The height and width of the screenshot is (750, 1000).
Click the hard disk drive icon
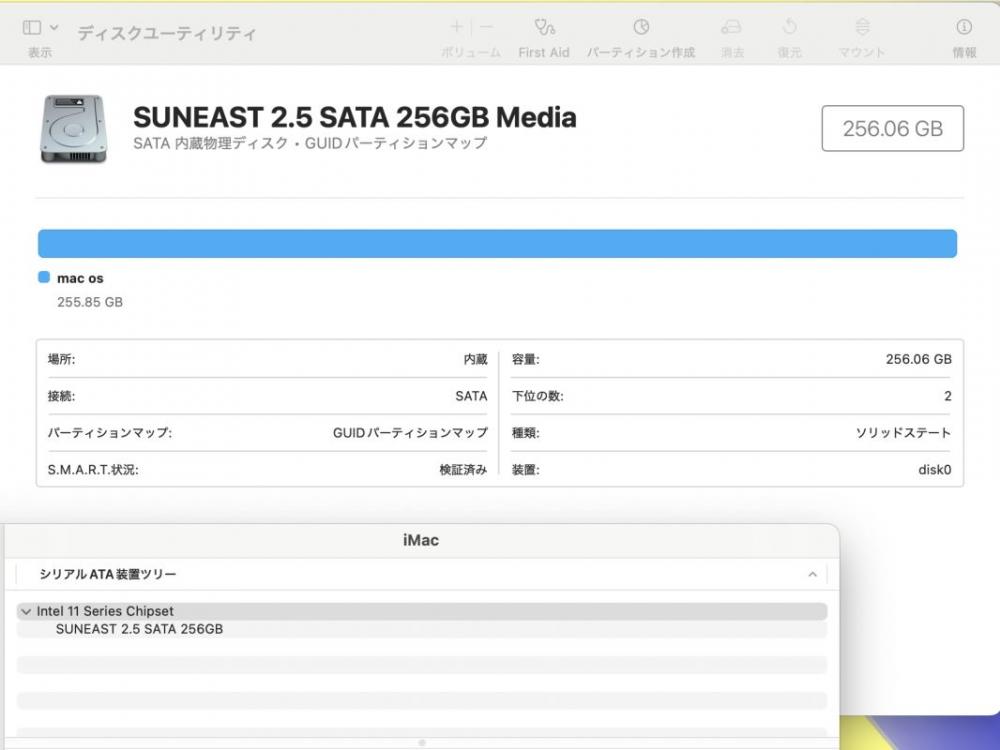coord(73,129)
